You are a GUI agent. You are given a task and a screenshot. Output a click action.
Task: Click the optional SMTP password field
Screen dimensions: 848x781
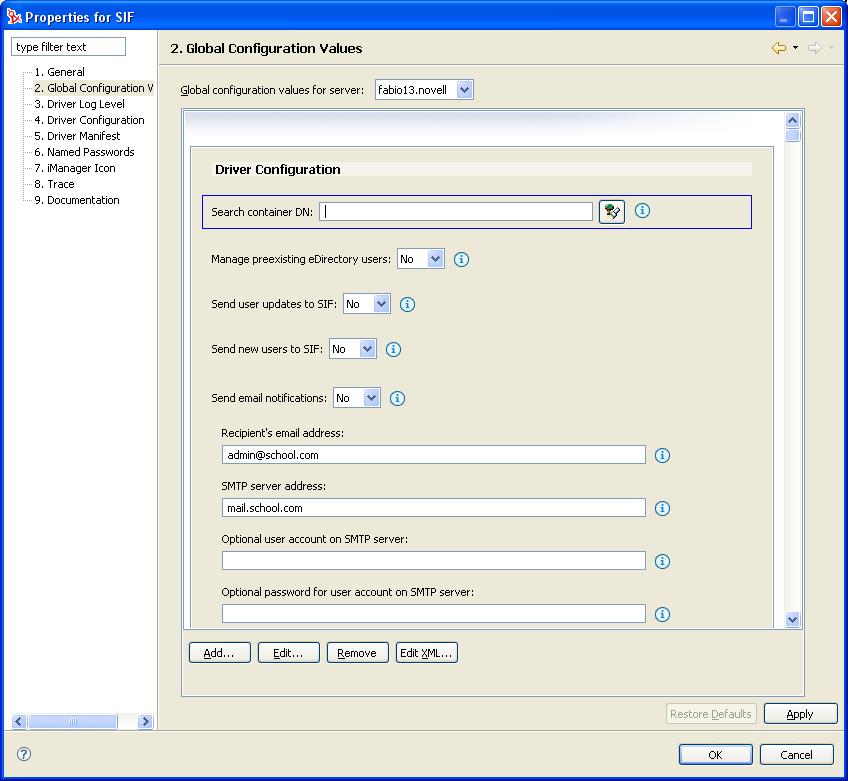(x=433, y=614)
